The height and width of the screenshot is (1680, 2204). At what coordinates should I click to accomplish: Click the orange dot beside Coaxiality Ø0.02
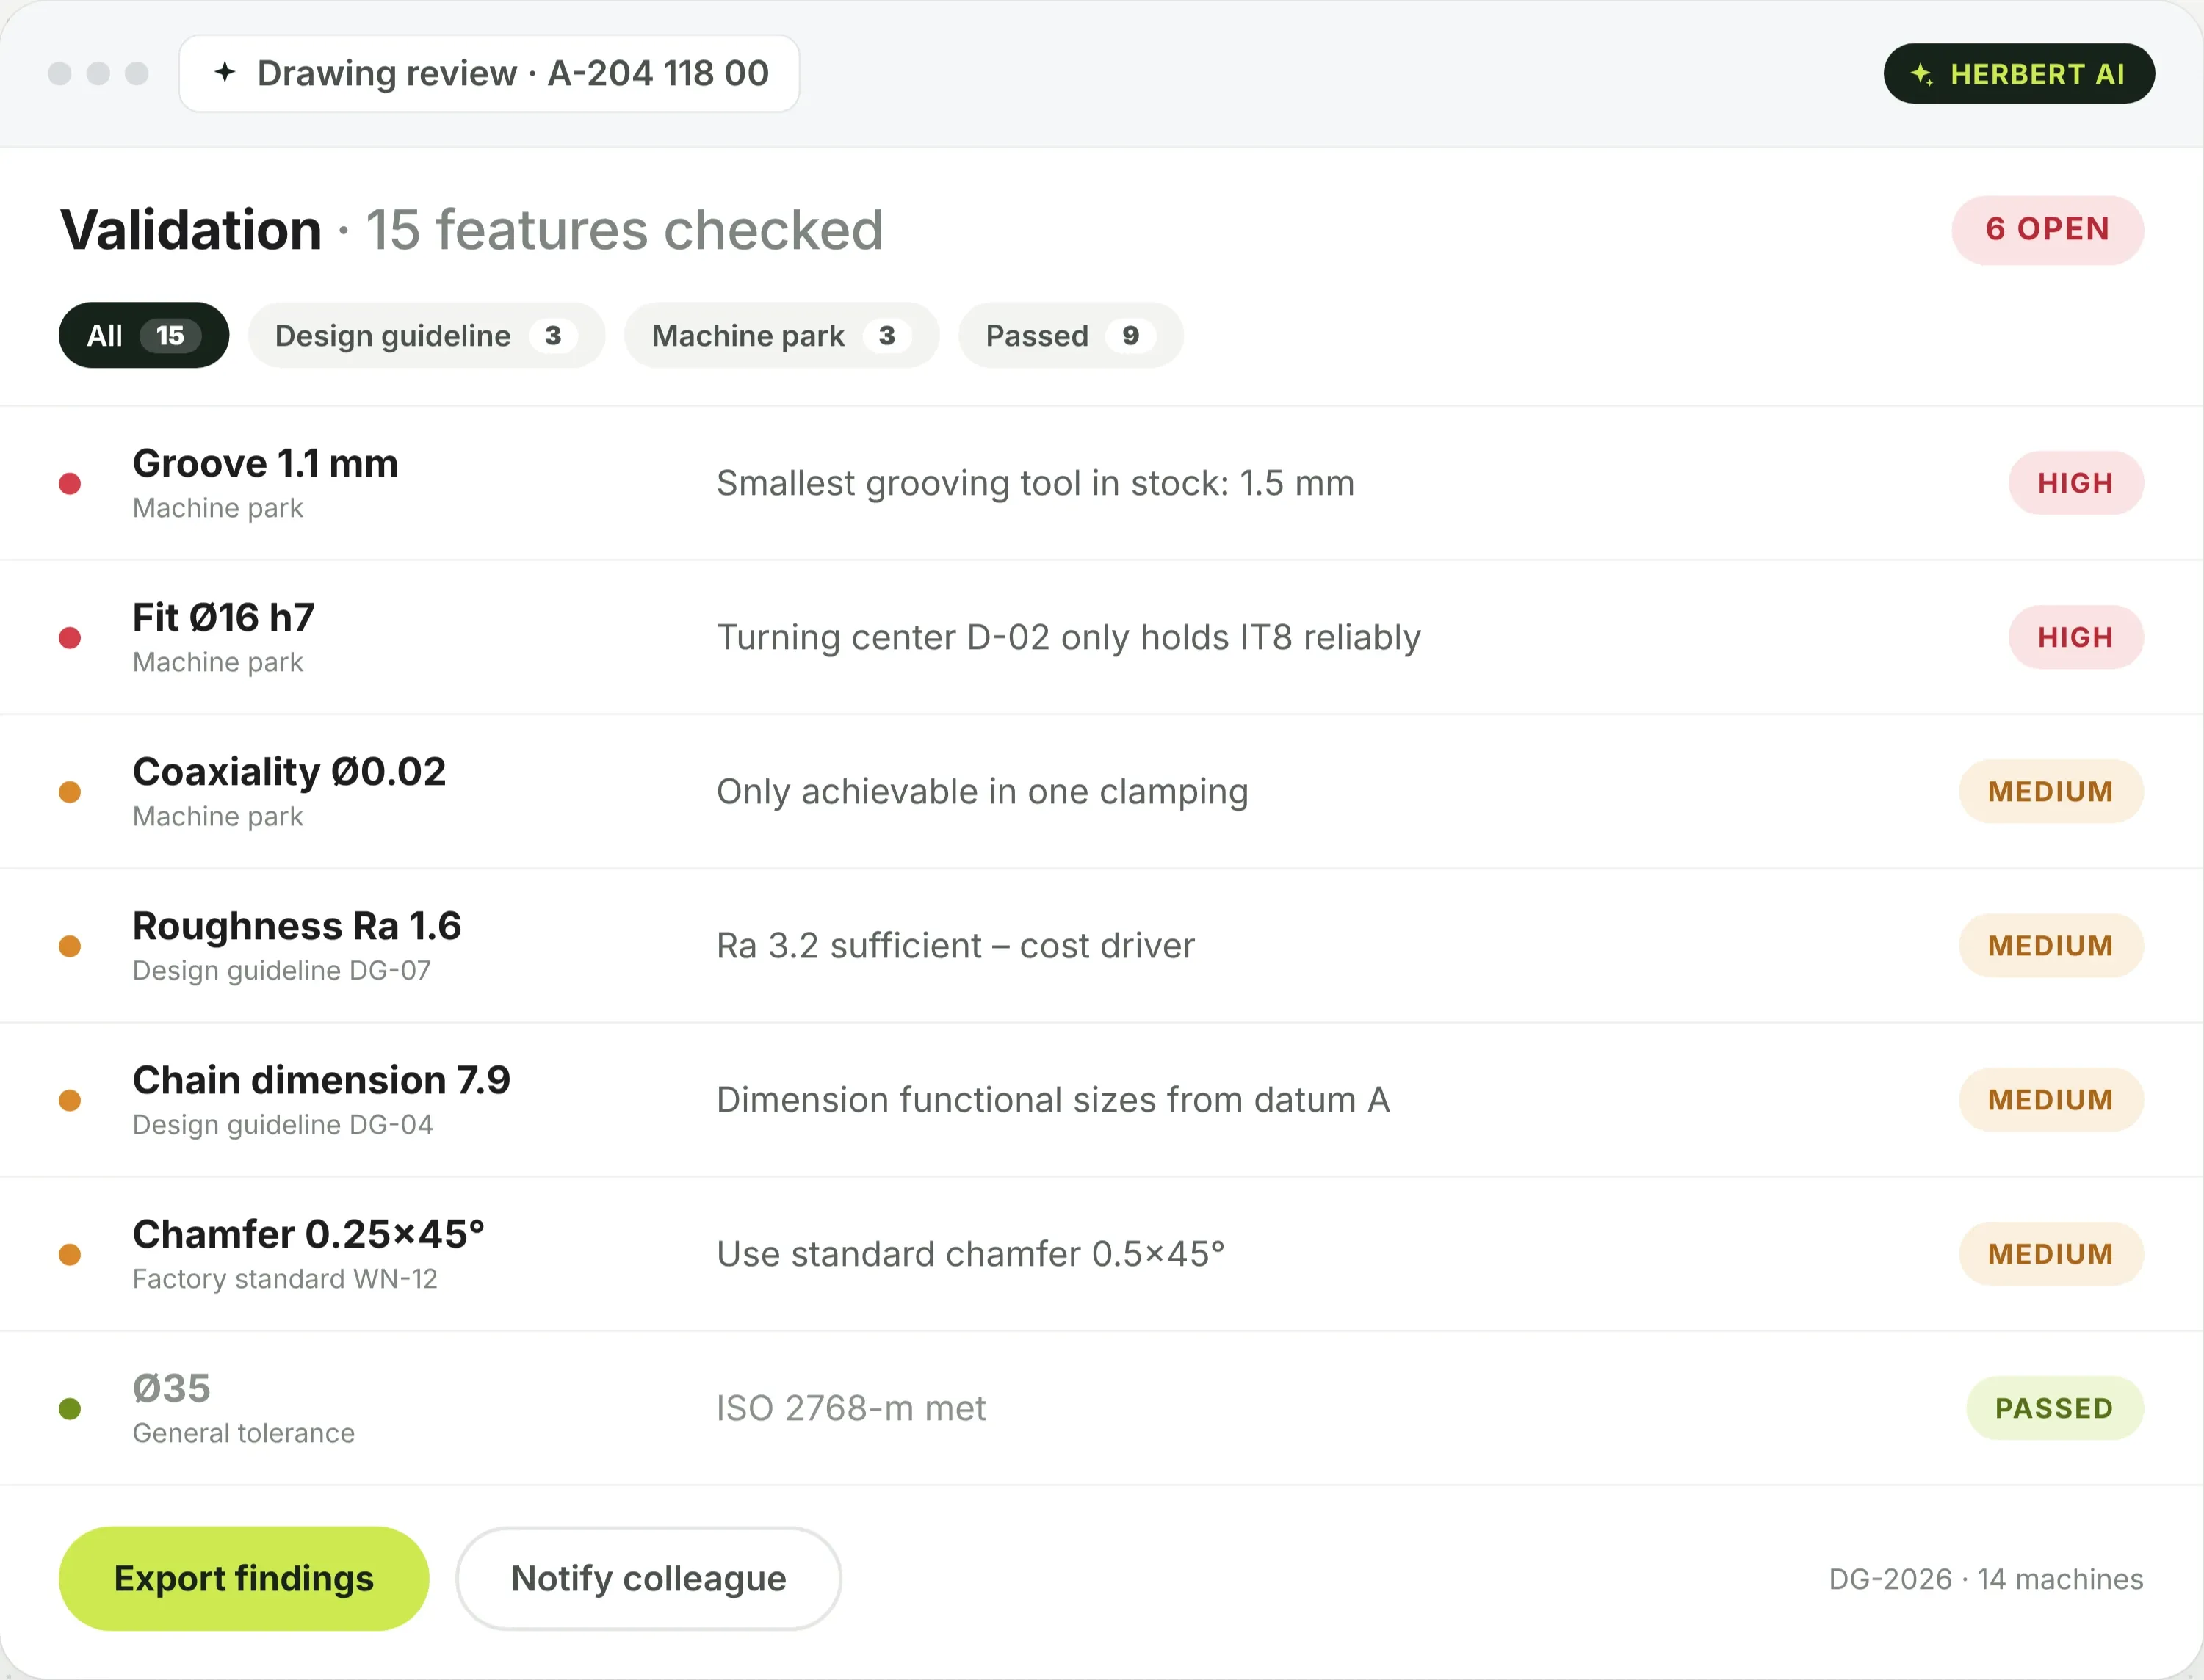click(70, 792)
